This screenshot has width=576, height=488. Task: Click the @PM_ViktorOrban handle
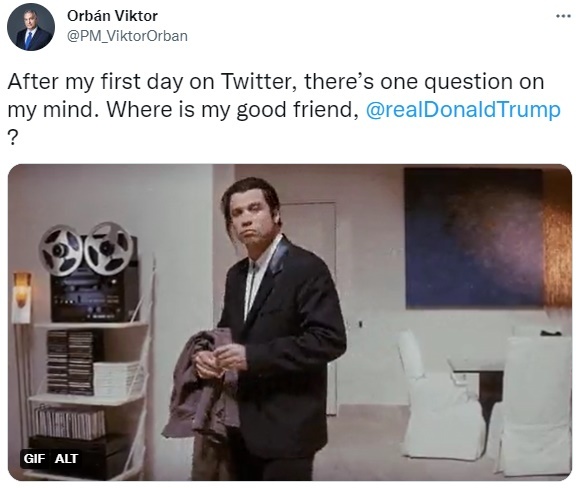click(127, 36)
